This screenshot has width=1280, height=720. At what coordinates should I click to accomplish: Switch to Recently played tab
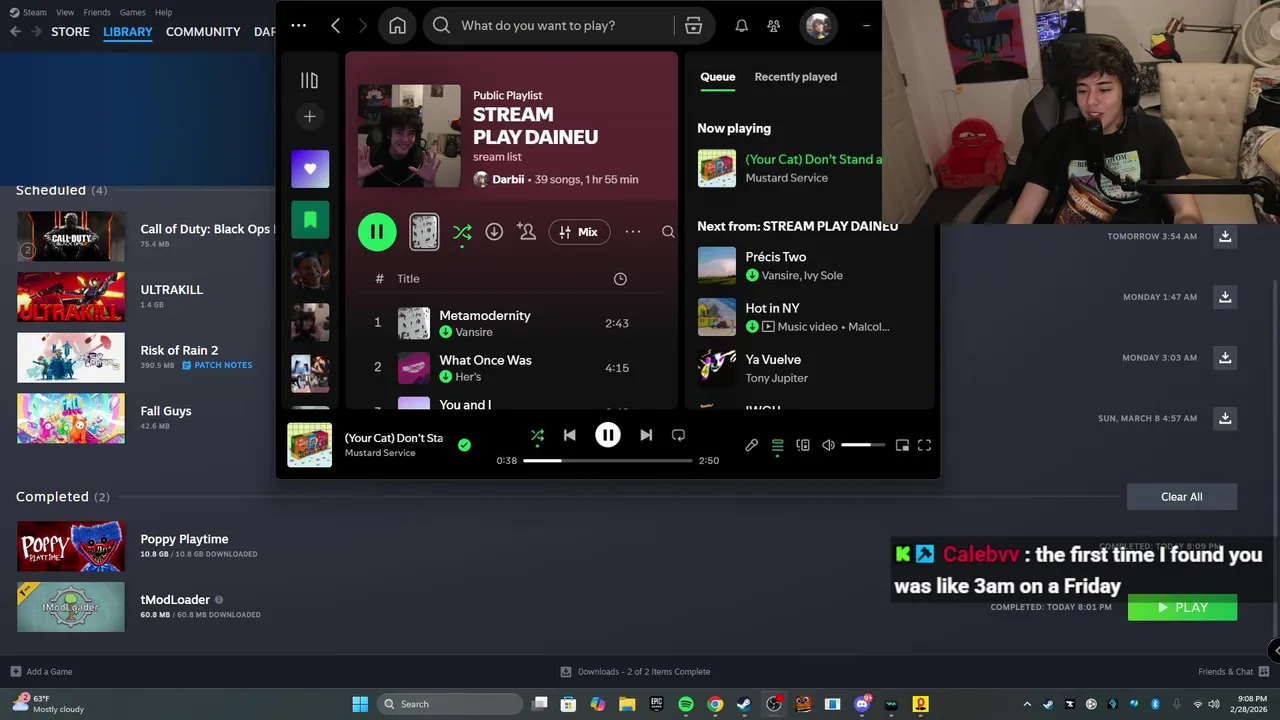tap(795, 77)
